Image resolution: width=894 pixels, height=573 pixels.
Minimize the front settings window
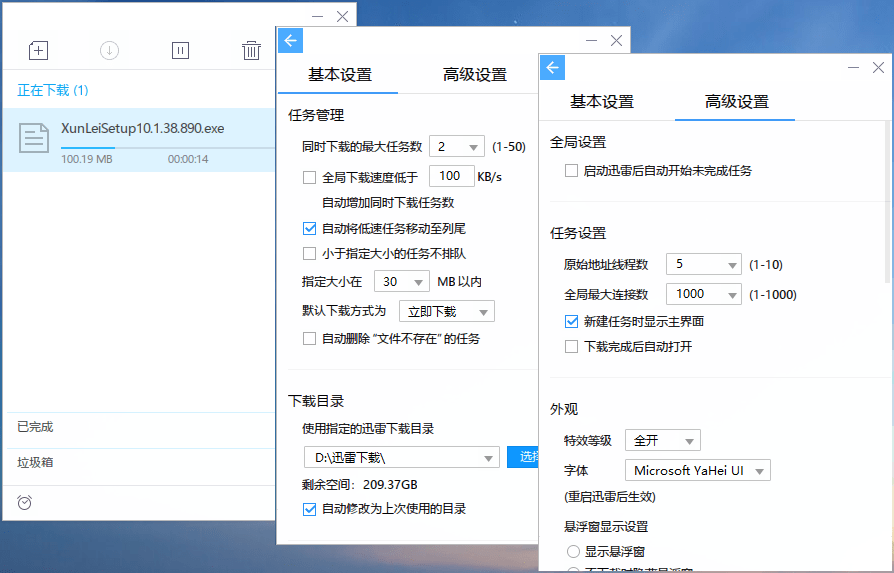[854, 67]
